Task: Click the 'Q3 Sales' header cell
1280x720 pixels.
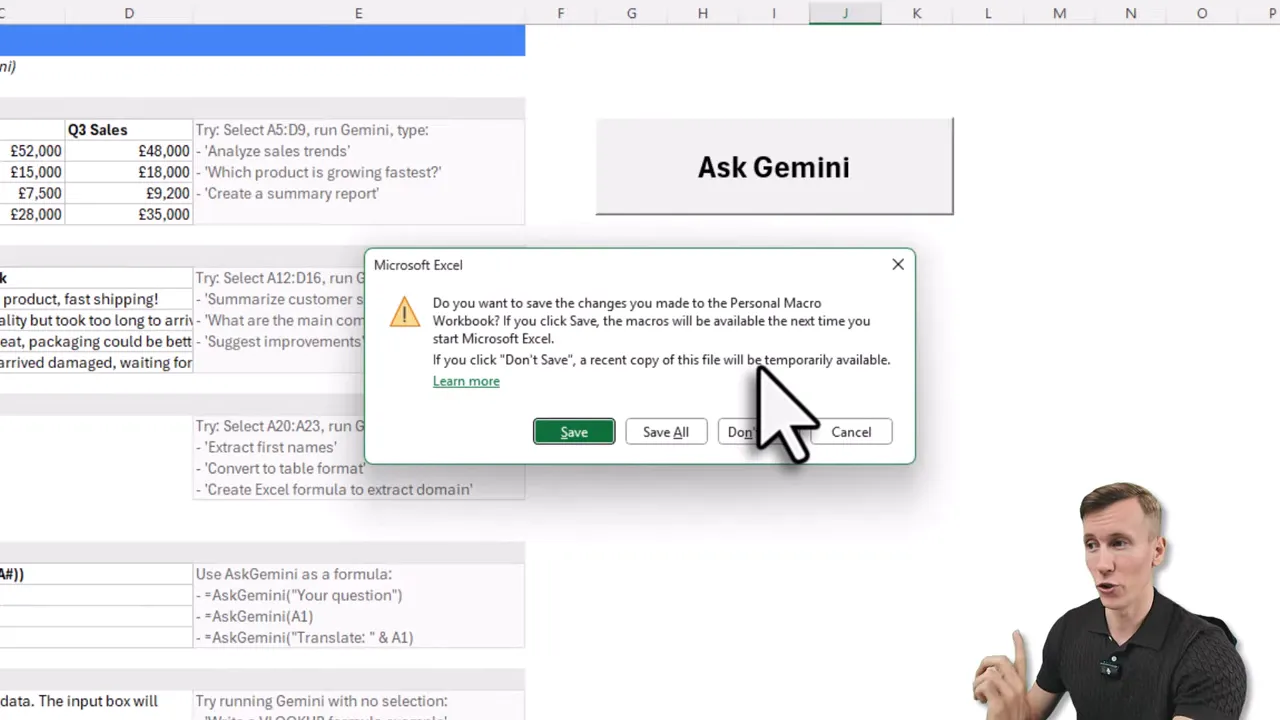Action: click(x=97, y=129)
